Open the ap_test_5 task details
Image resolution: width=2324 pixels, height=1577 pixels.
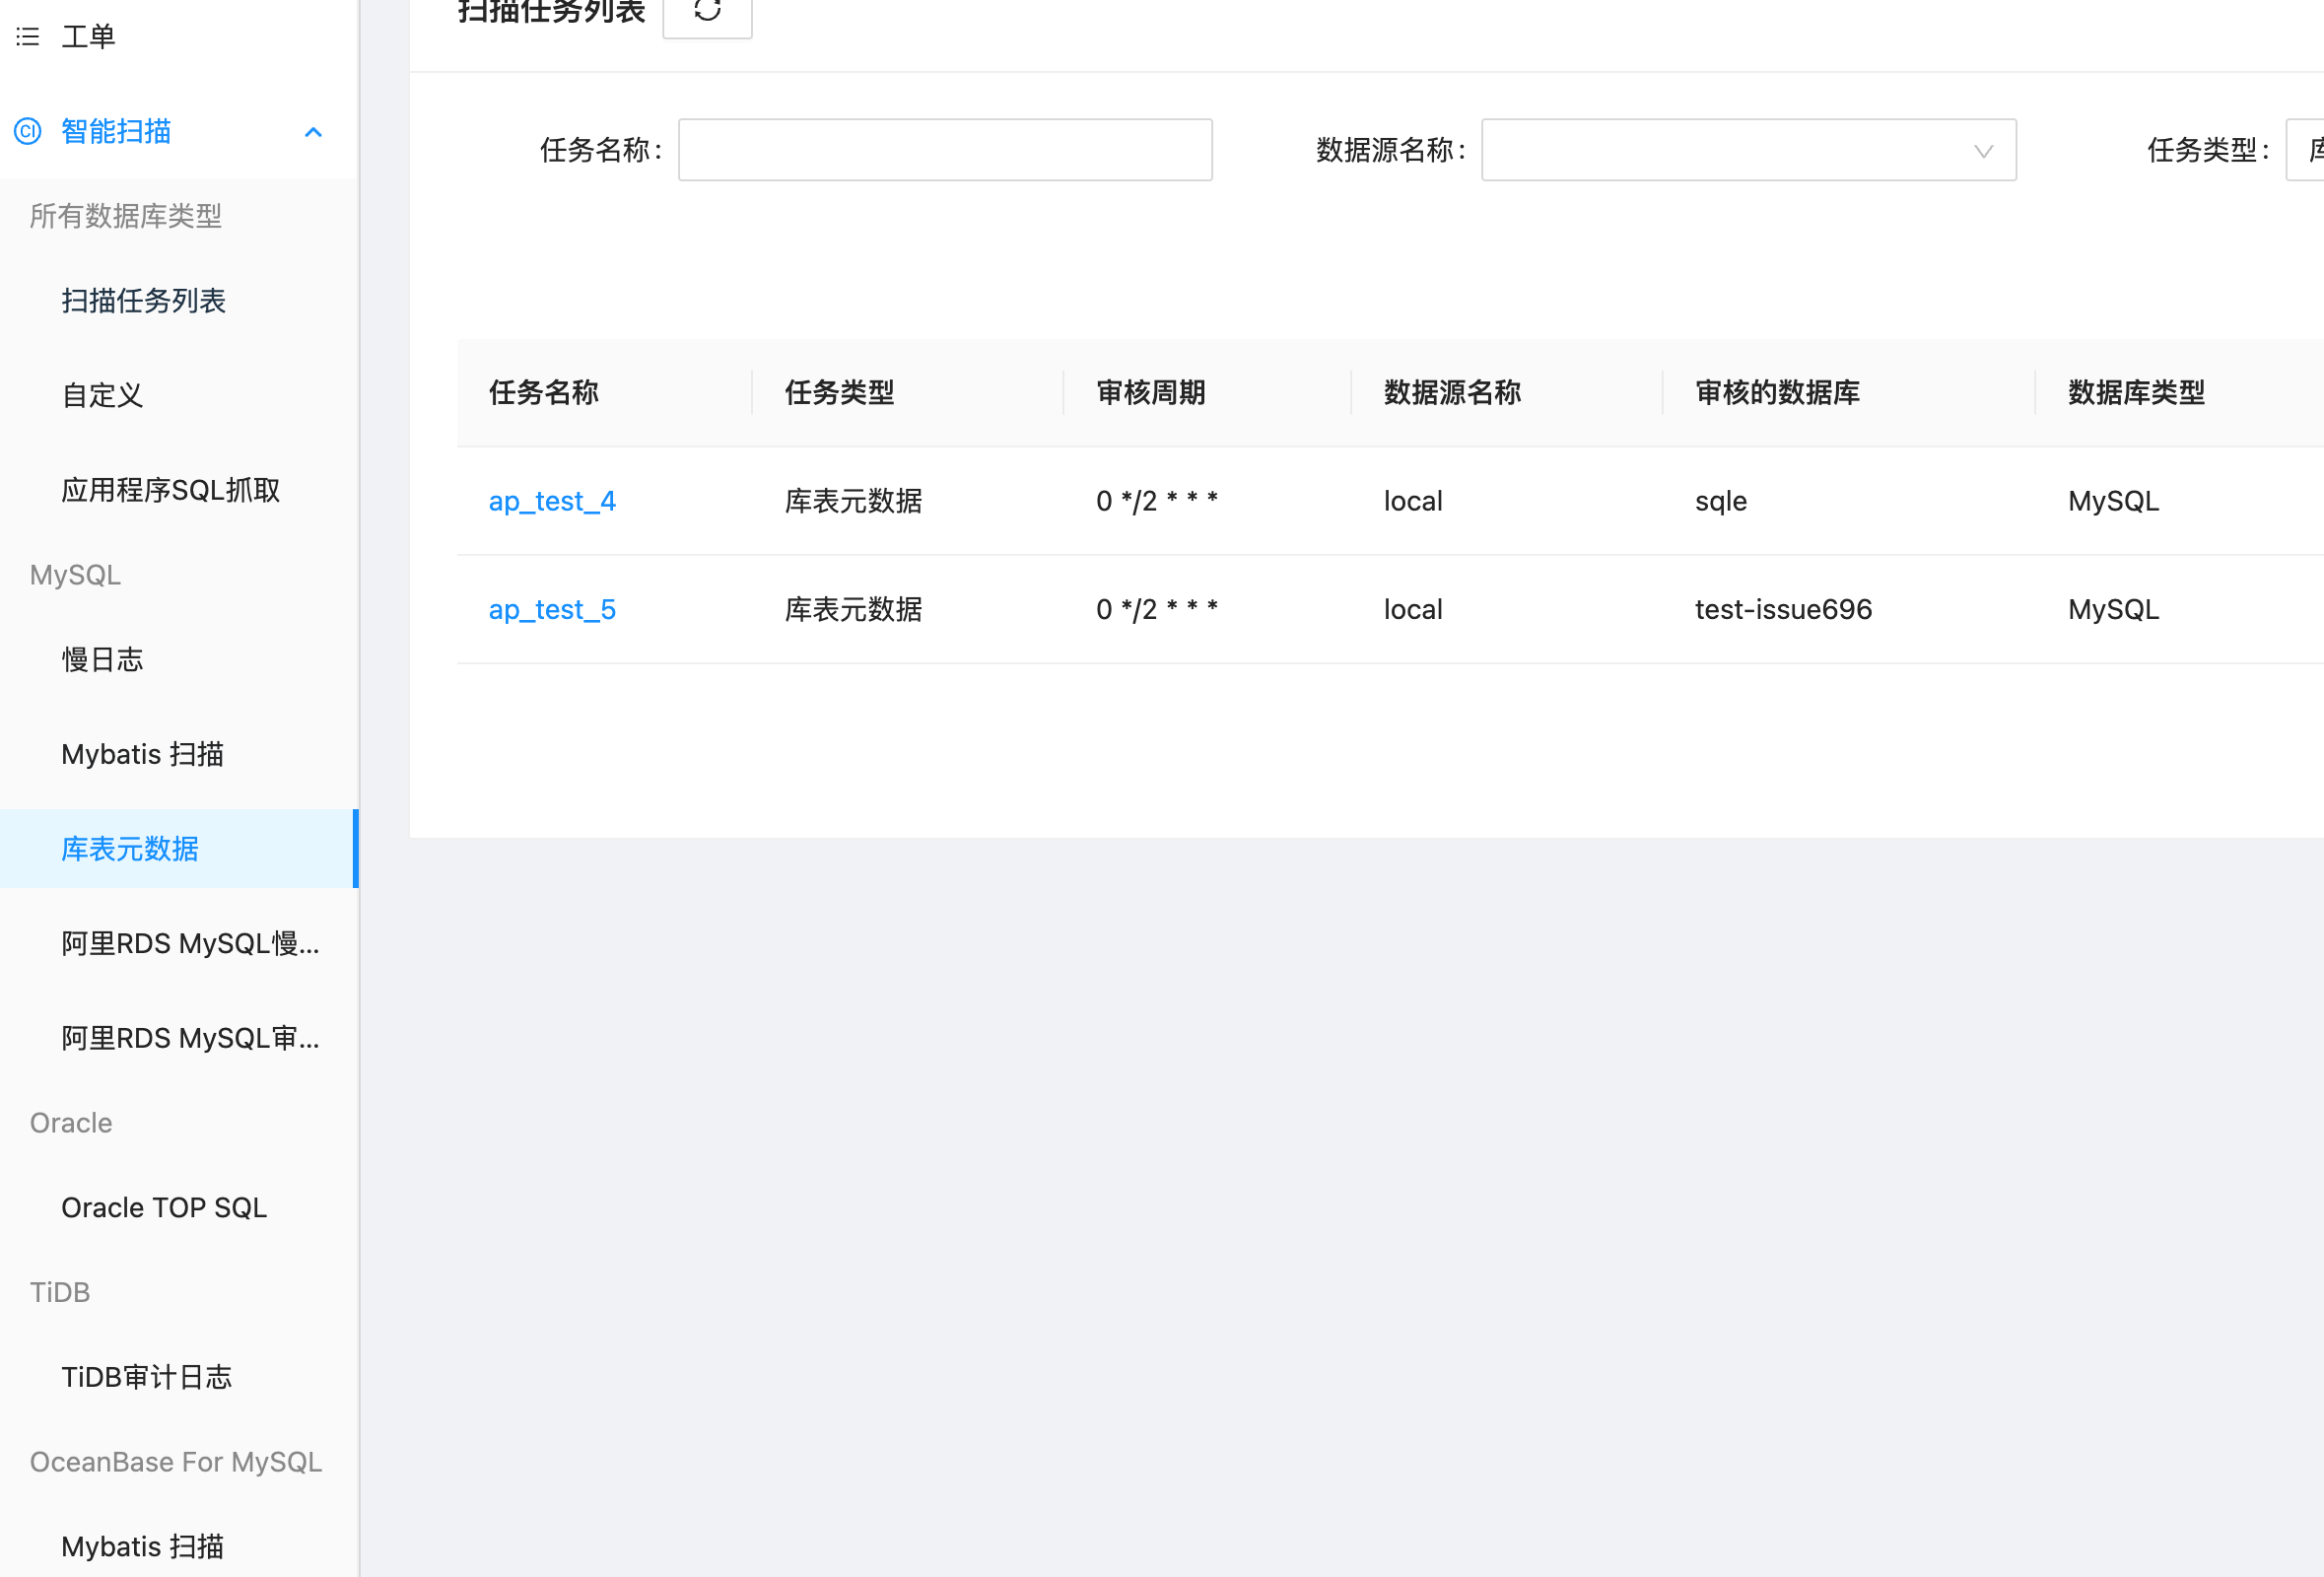pyautogui.click(x=552, y=609)
